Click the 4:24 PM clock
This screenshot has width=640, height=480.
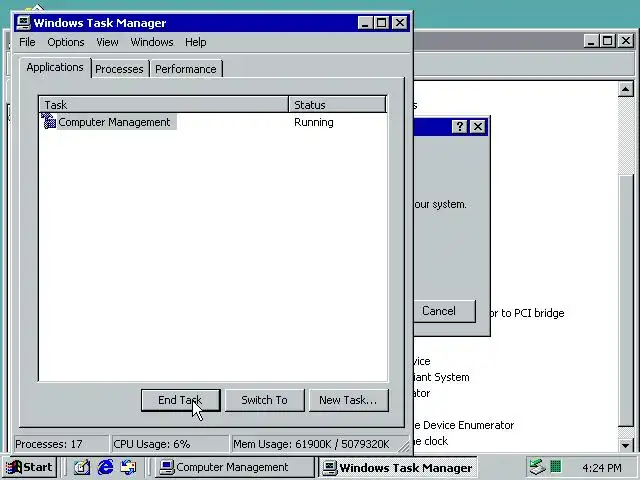pyautogui.click(x=602, y=467)
